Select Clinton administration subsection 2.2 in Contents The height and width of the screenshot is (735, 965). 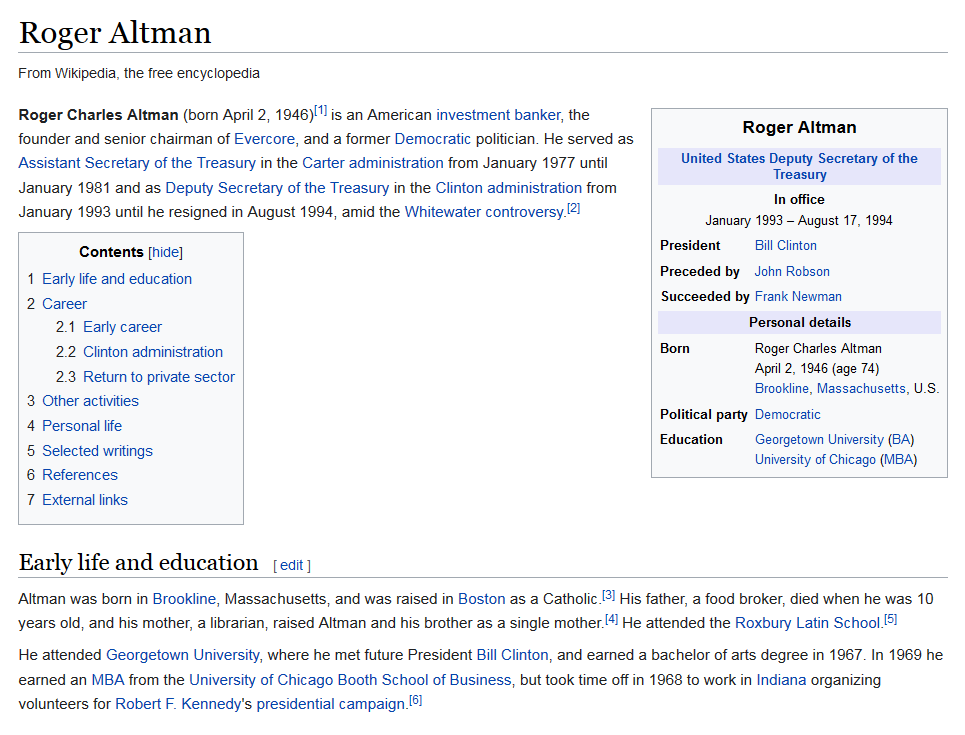(153, 351)
